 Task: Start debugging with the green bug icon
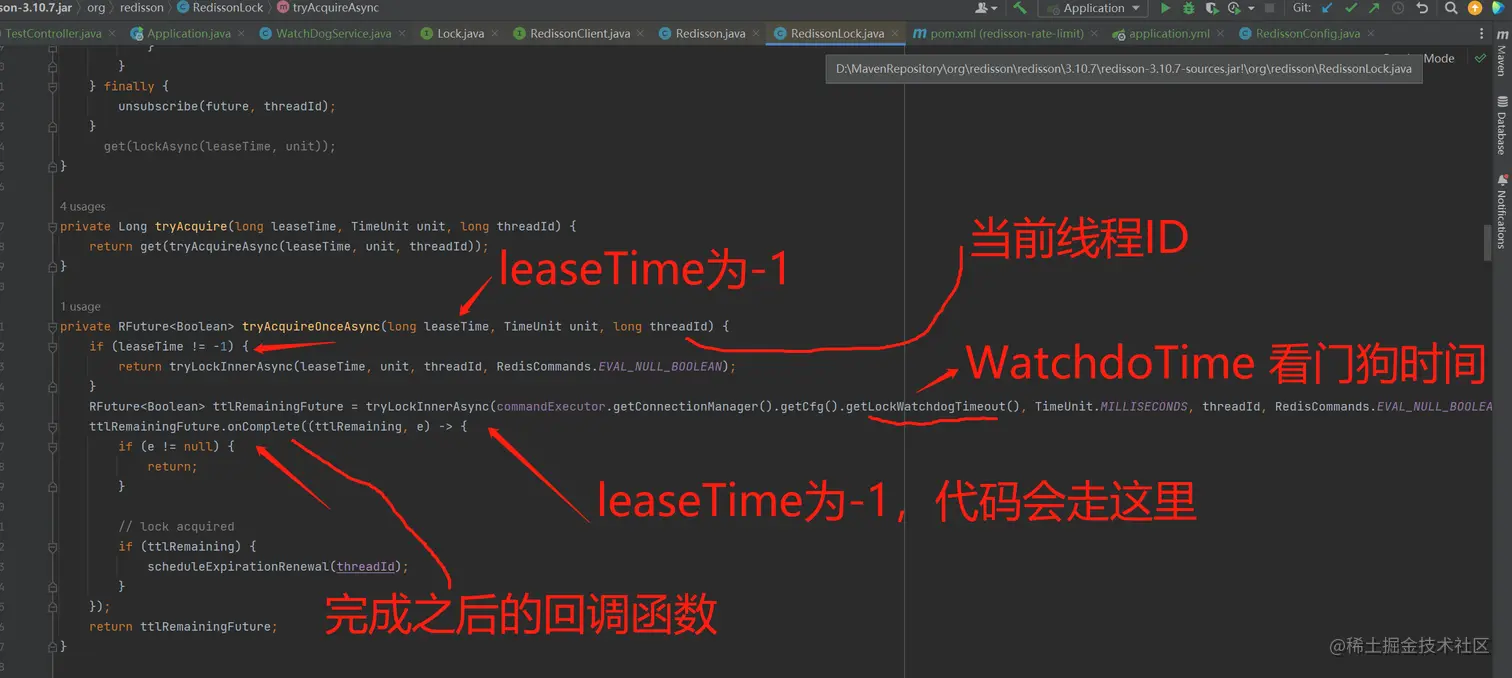point(1189,8)
